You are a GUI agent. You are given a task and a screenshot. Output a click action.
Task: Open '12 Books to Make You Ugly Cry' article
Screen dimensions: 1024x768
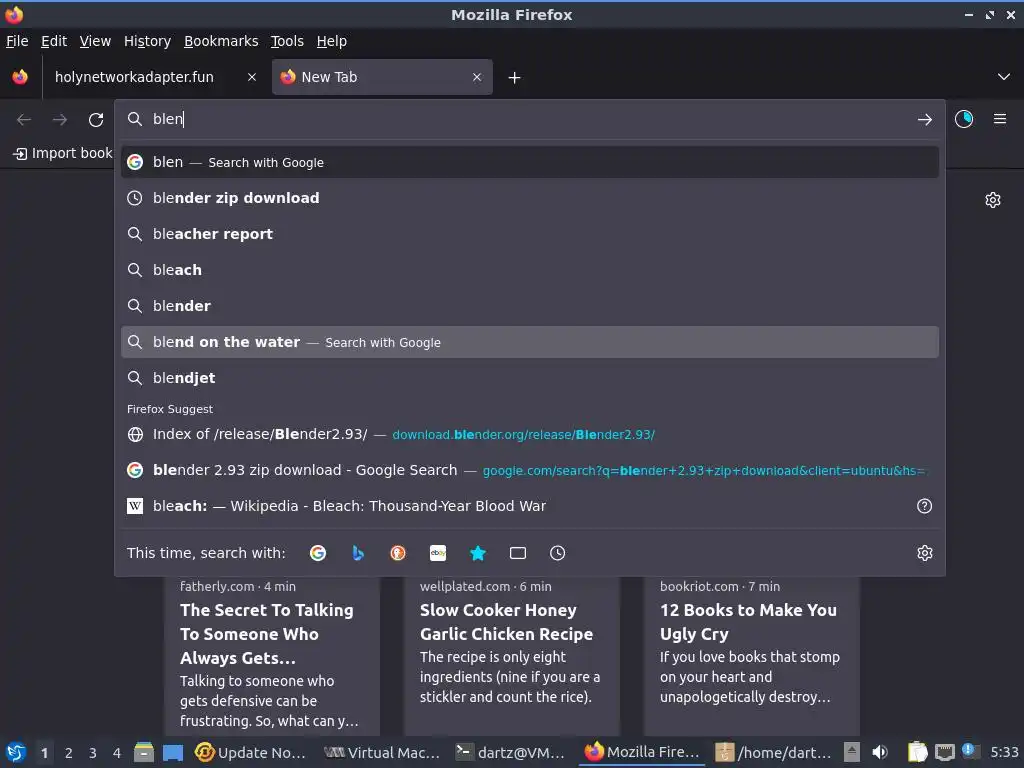pos(752,655)
